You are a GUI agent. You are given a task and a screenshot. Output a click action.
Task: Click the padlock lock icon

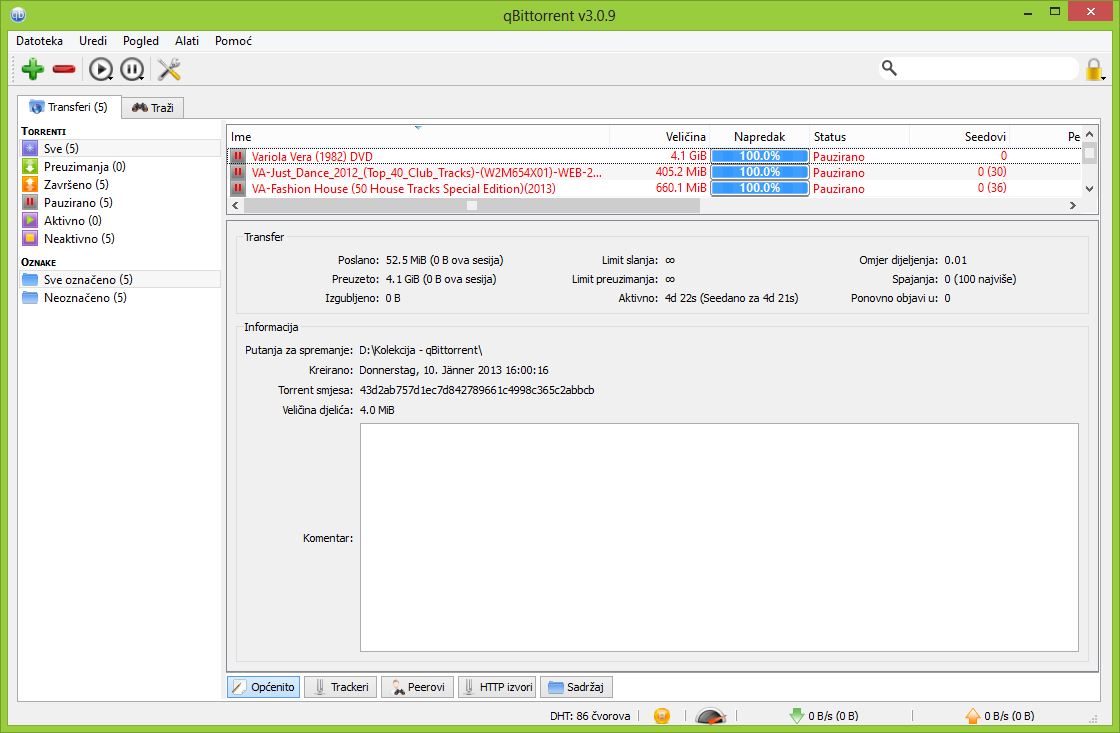coord(1094,69)
